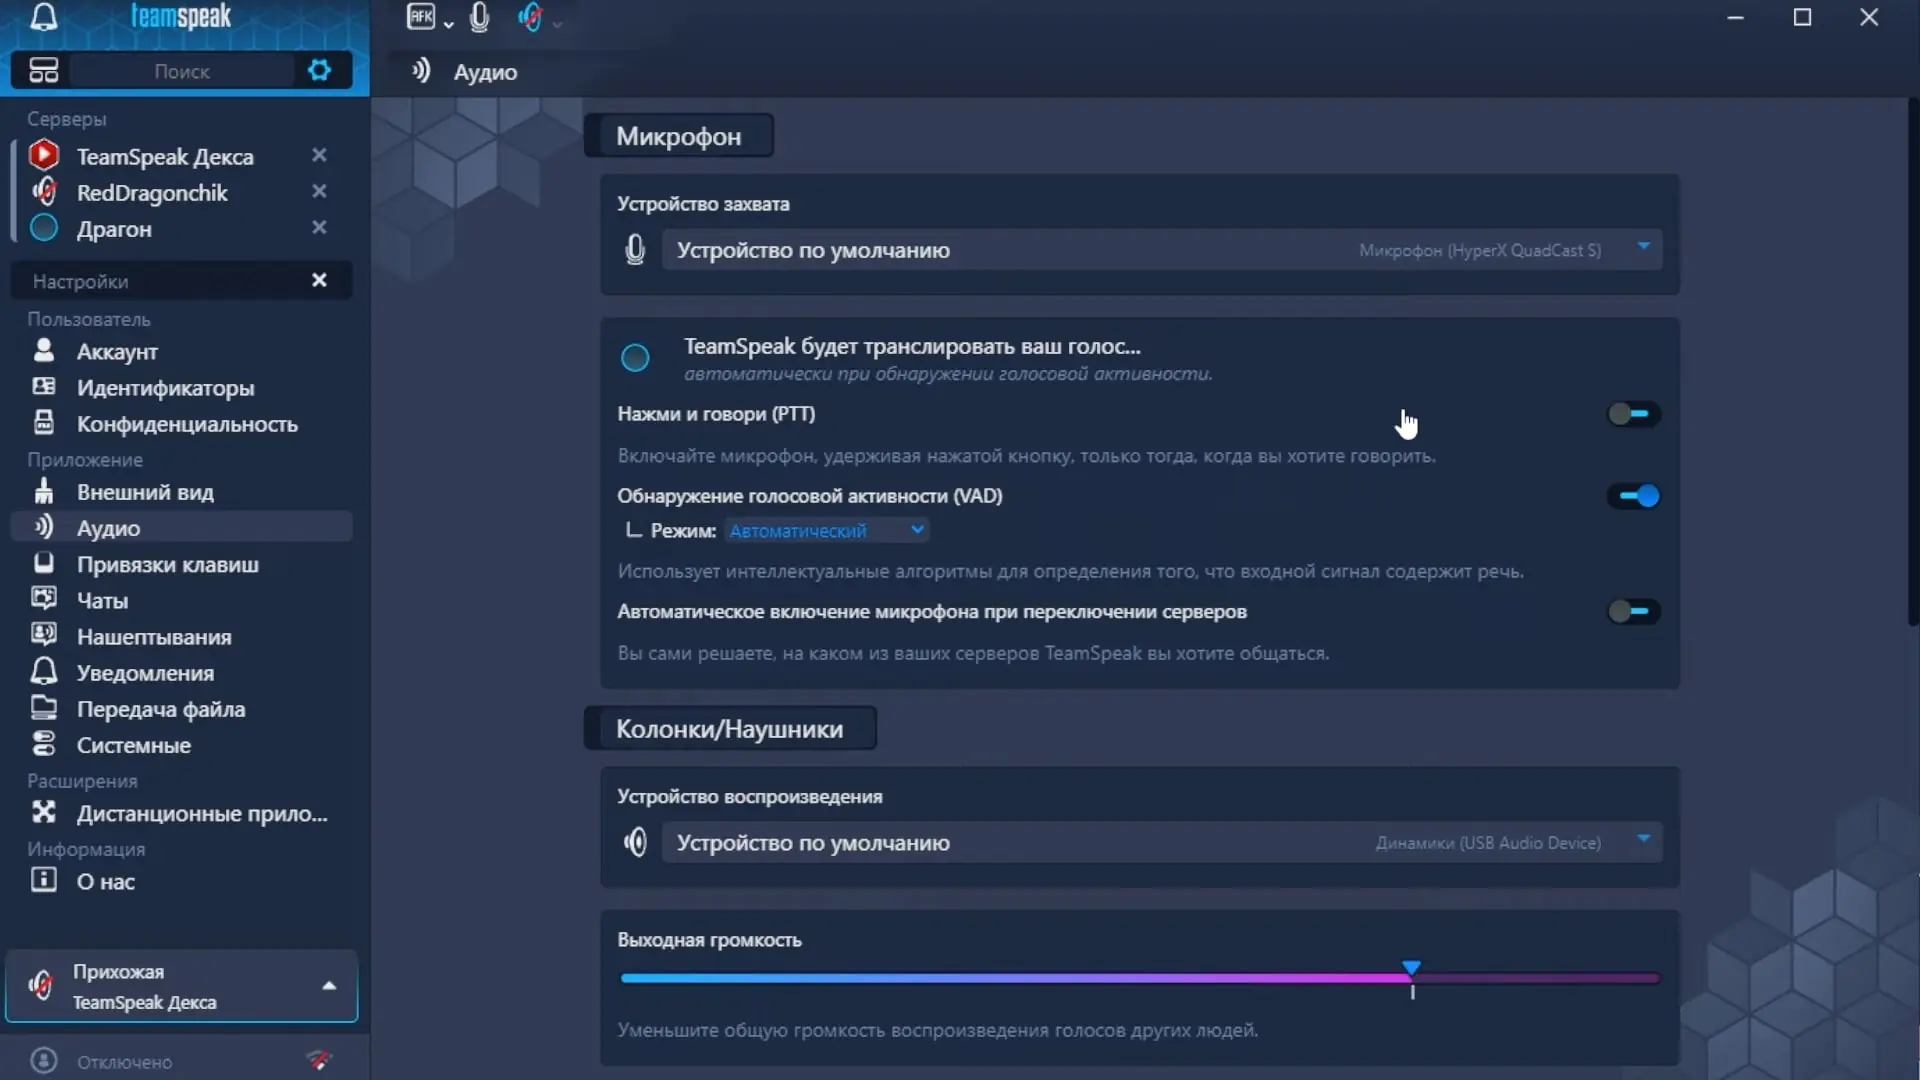Viewport: 1920px width, 1080px height.
Task: Close the Настройки panel
Action: tap(319, 280)
